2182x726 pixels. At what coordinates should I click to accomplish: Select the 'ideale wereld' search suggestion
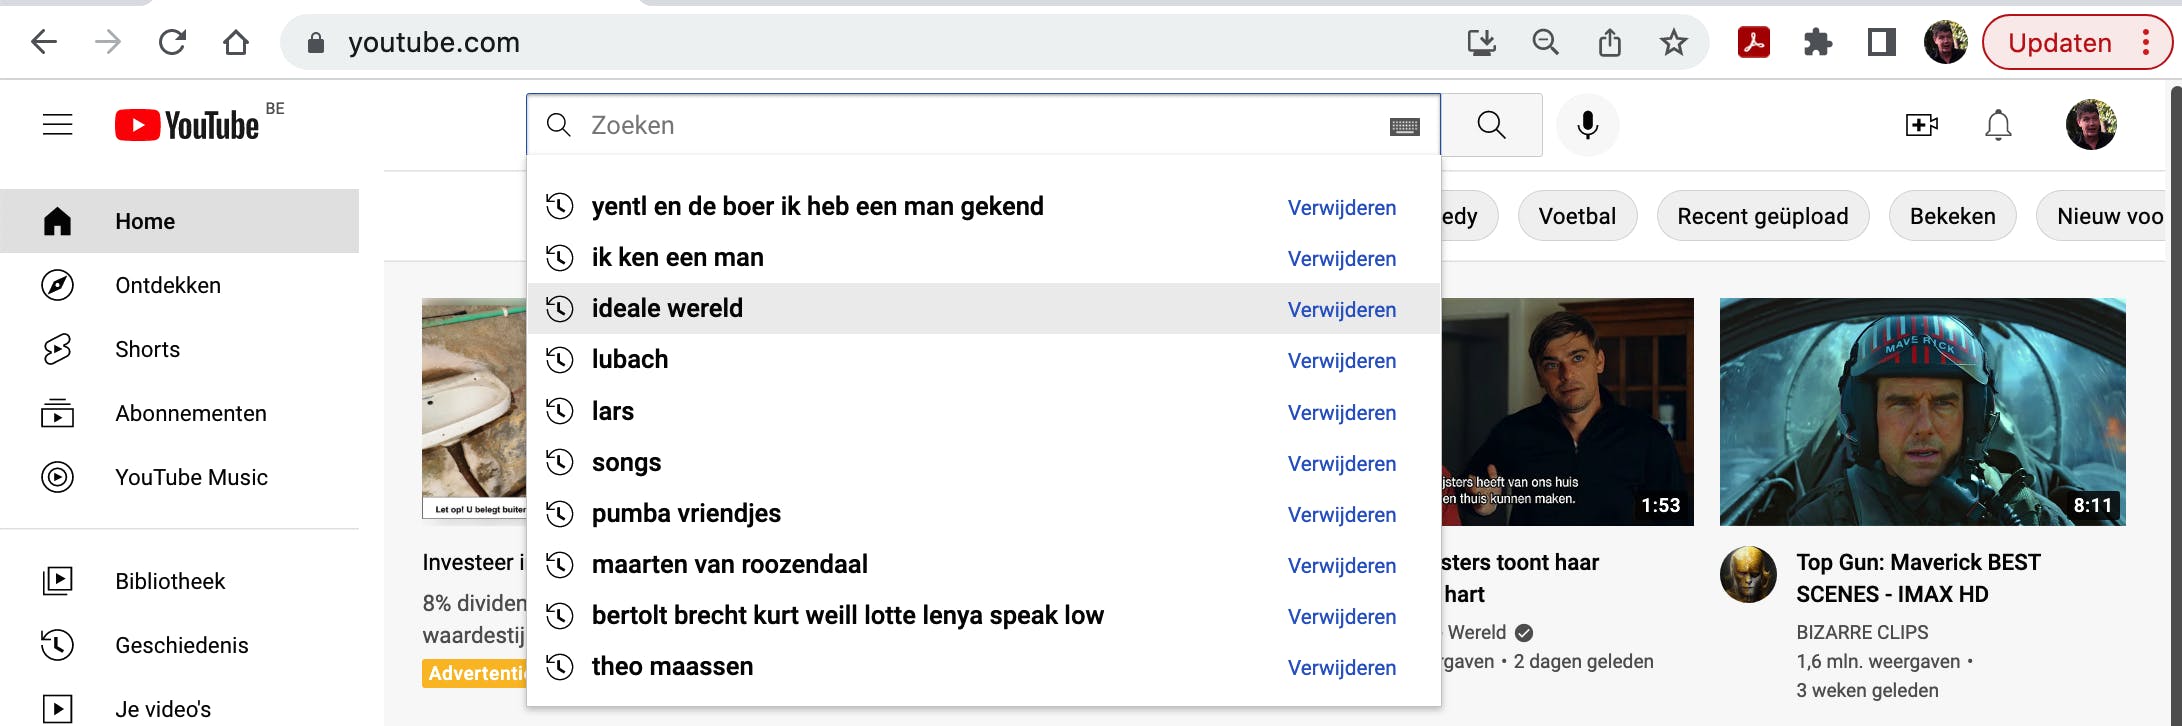tap(667, 309)
